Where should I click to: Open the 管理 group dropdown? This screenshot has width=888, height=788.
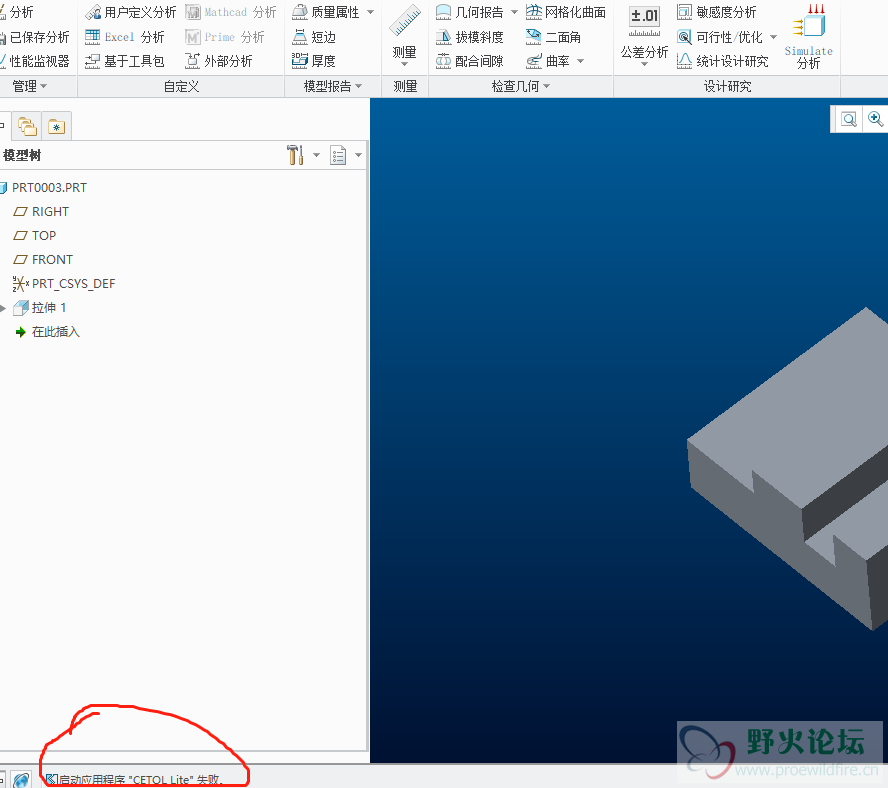point(29,86)
